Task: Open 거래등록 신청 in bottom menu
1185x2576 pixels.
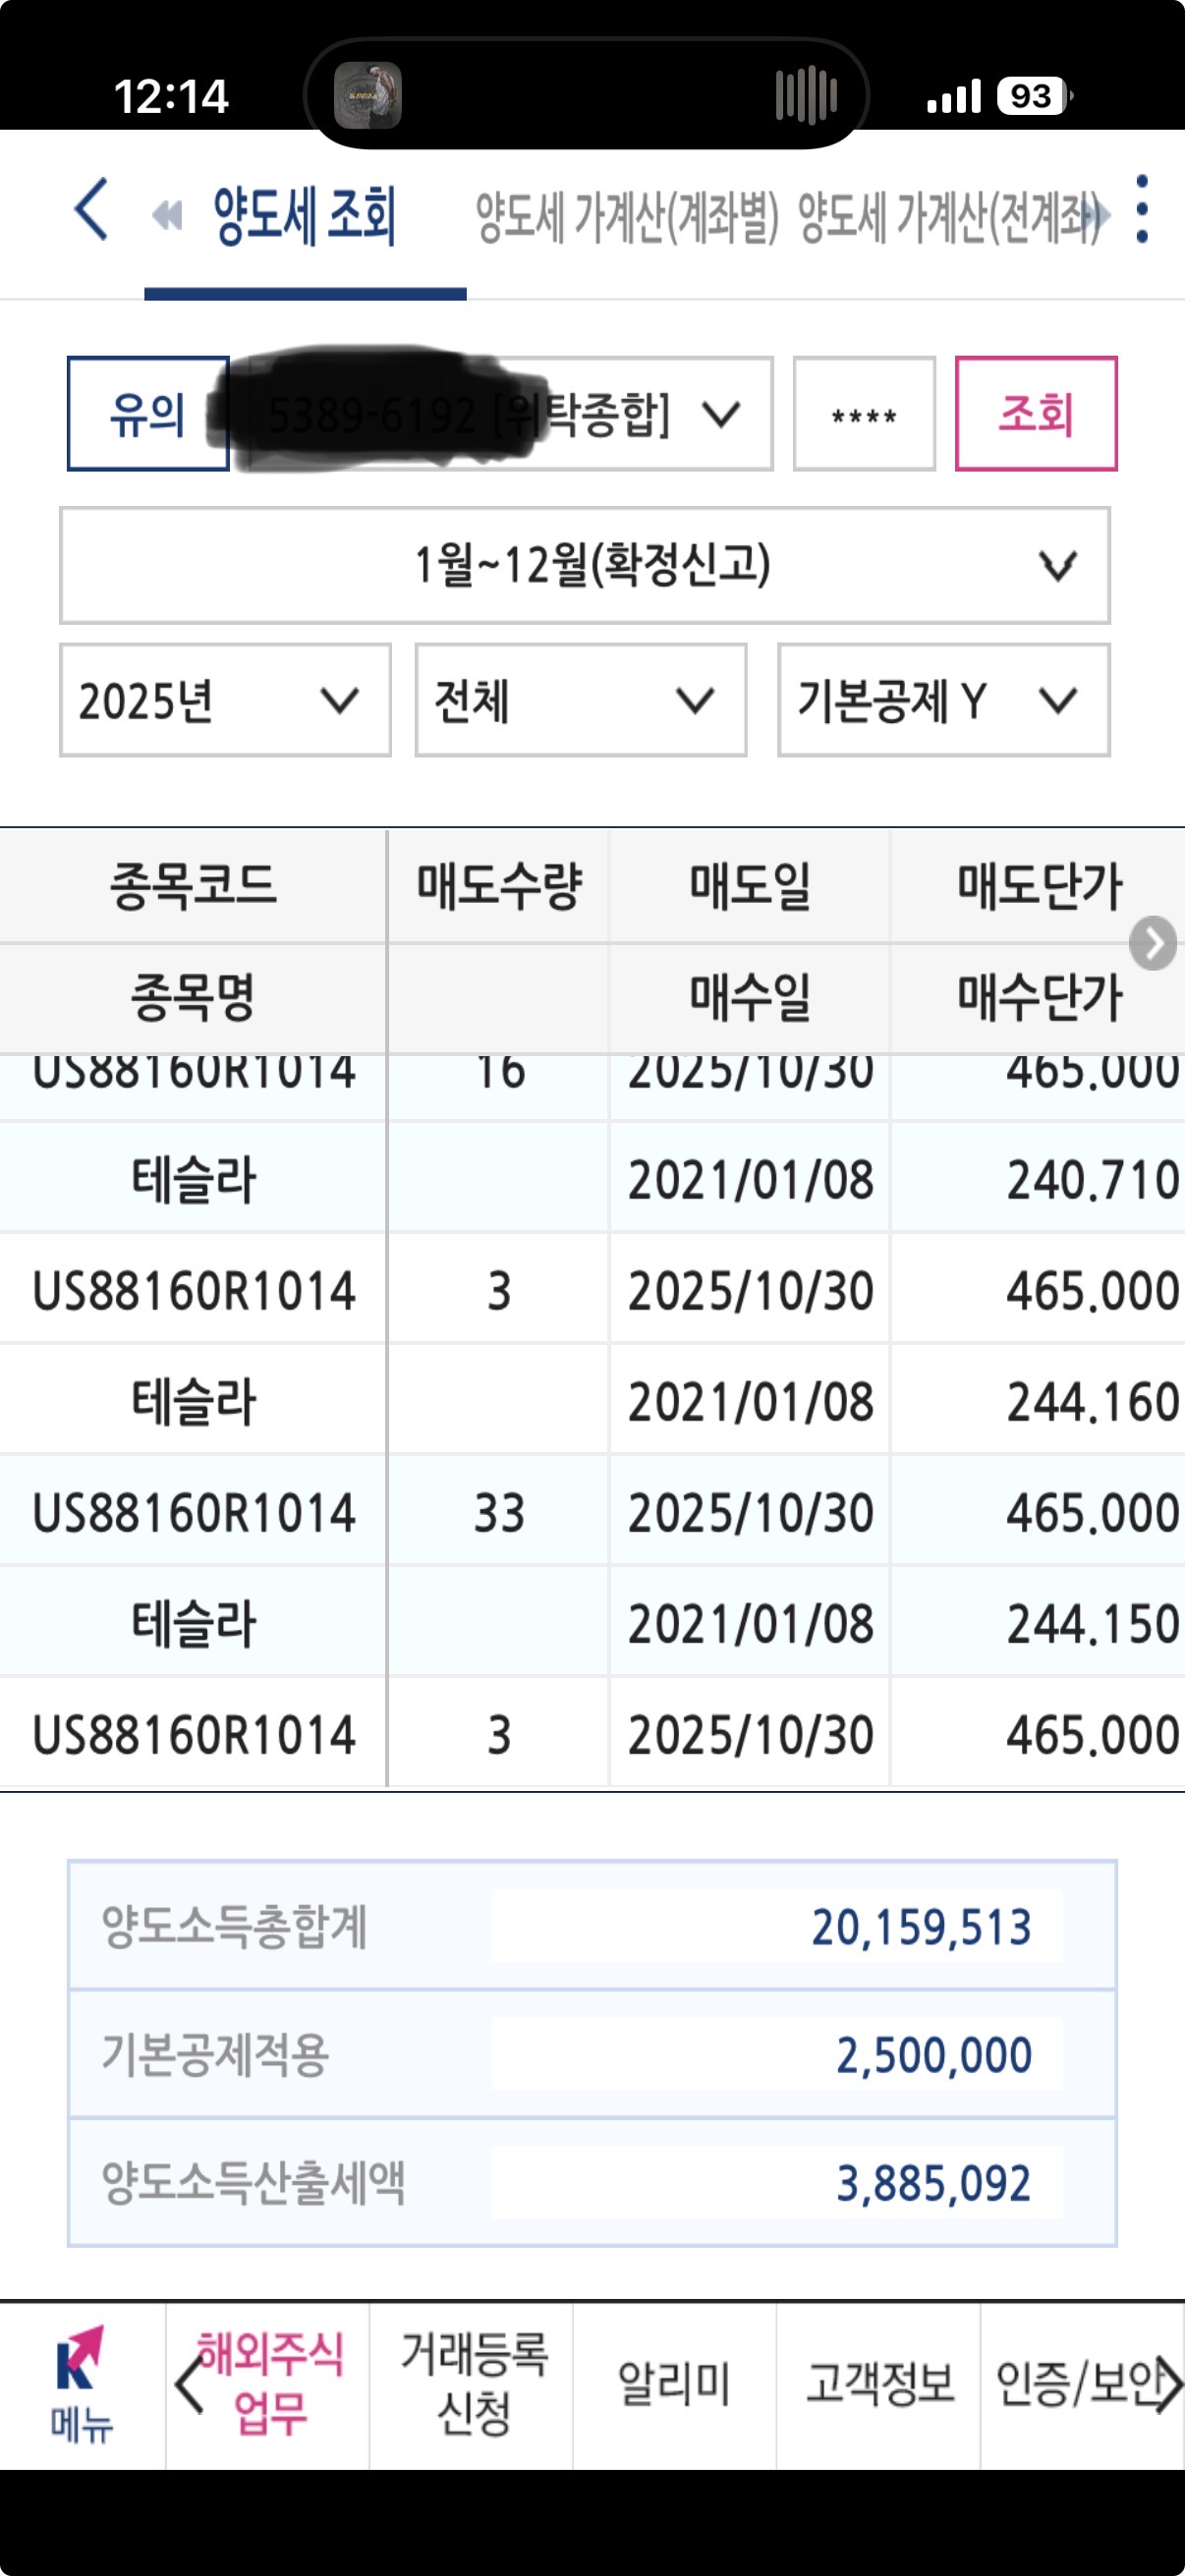Action: click(472, 2386)
